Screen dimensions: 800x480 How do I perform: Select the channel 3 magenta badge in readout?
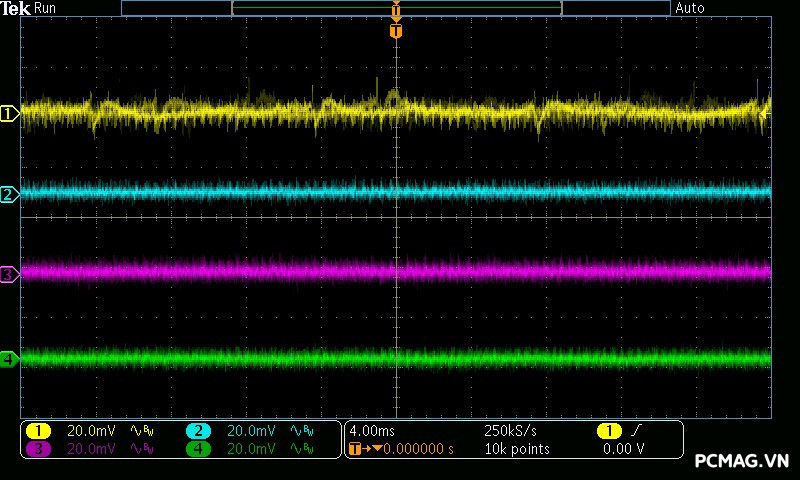tap(38, 449)
